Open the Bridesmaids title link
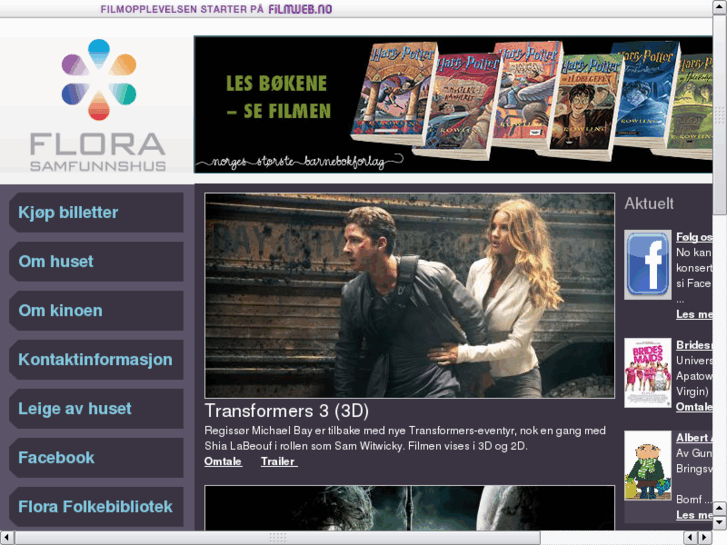This screenshot has width=727, height=545. click(x=694, y=345)
